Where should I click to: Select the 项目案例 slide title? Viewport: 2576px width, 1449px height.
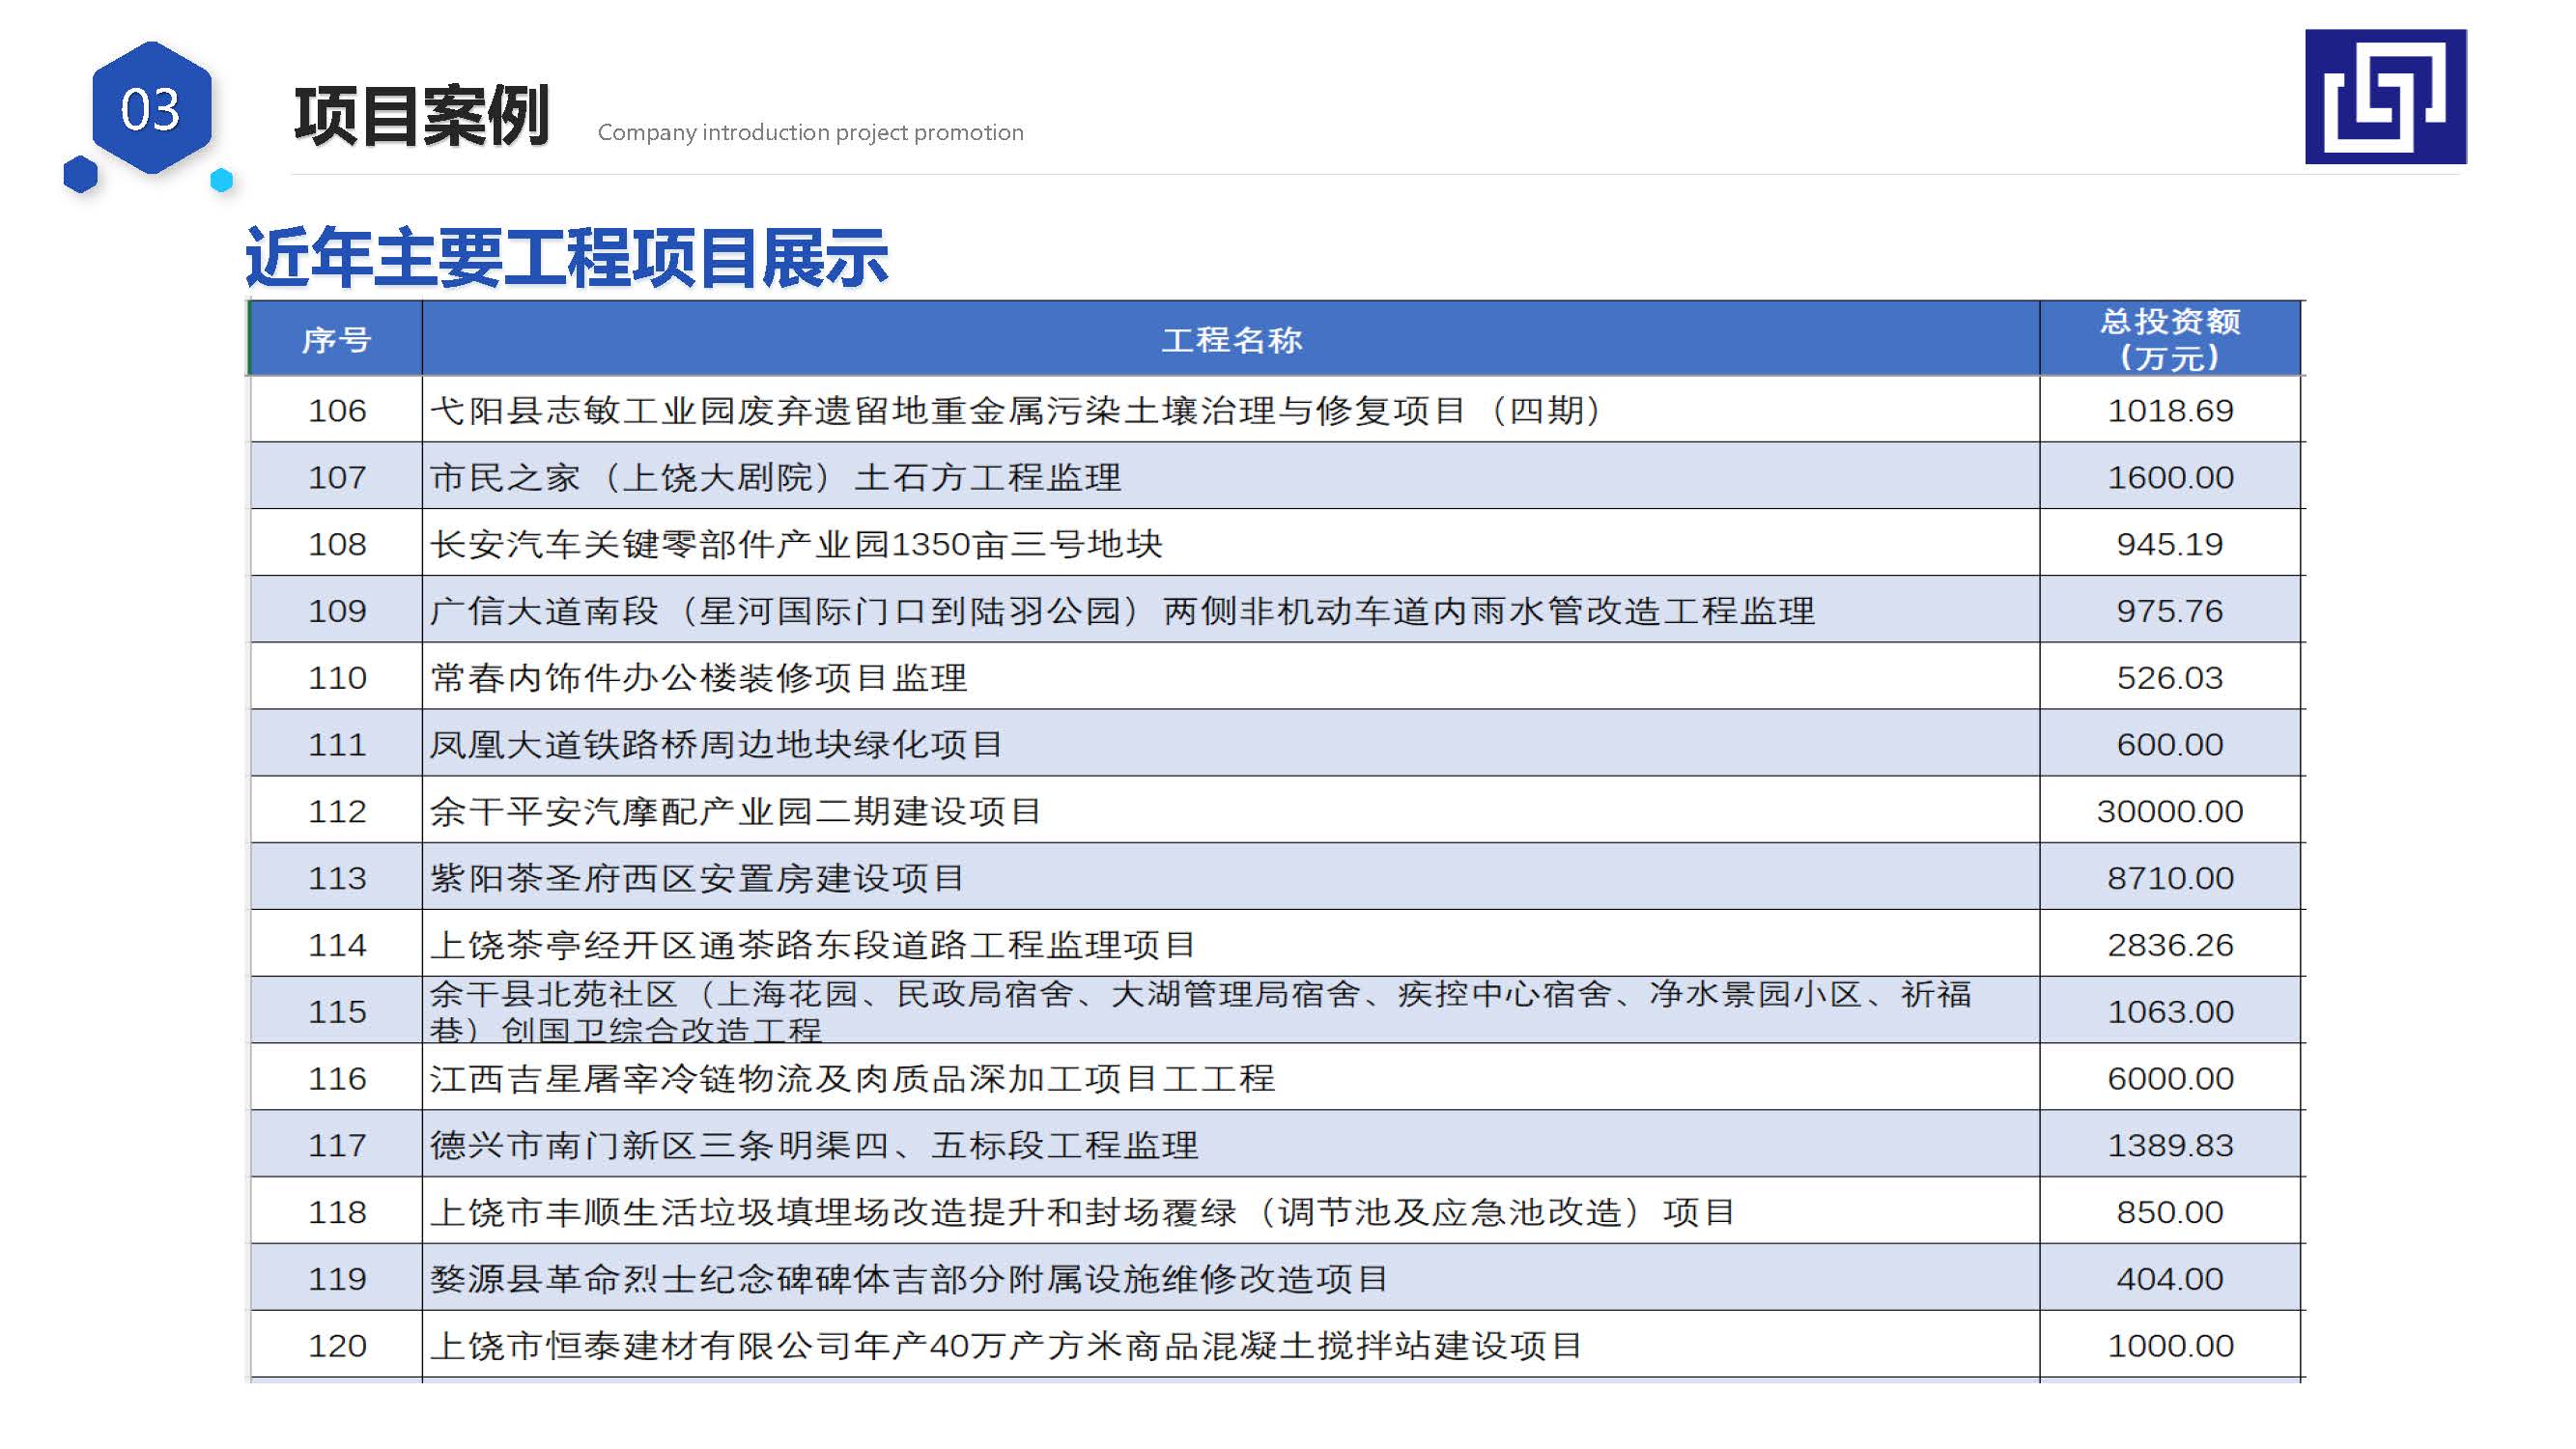coord(422,116)
